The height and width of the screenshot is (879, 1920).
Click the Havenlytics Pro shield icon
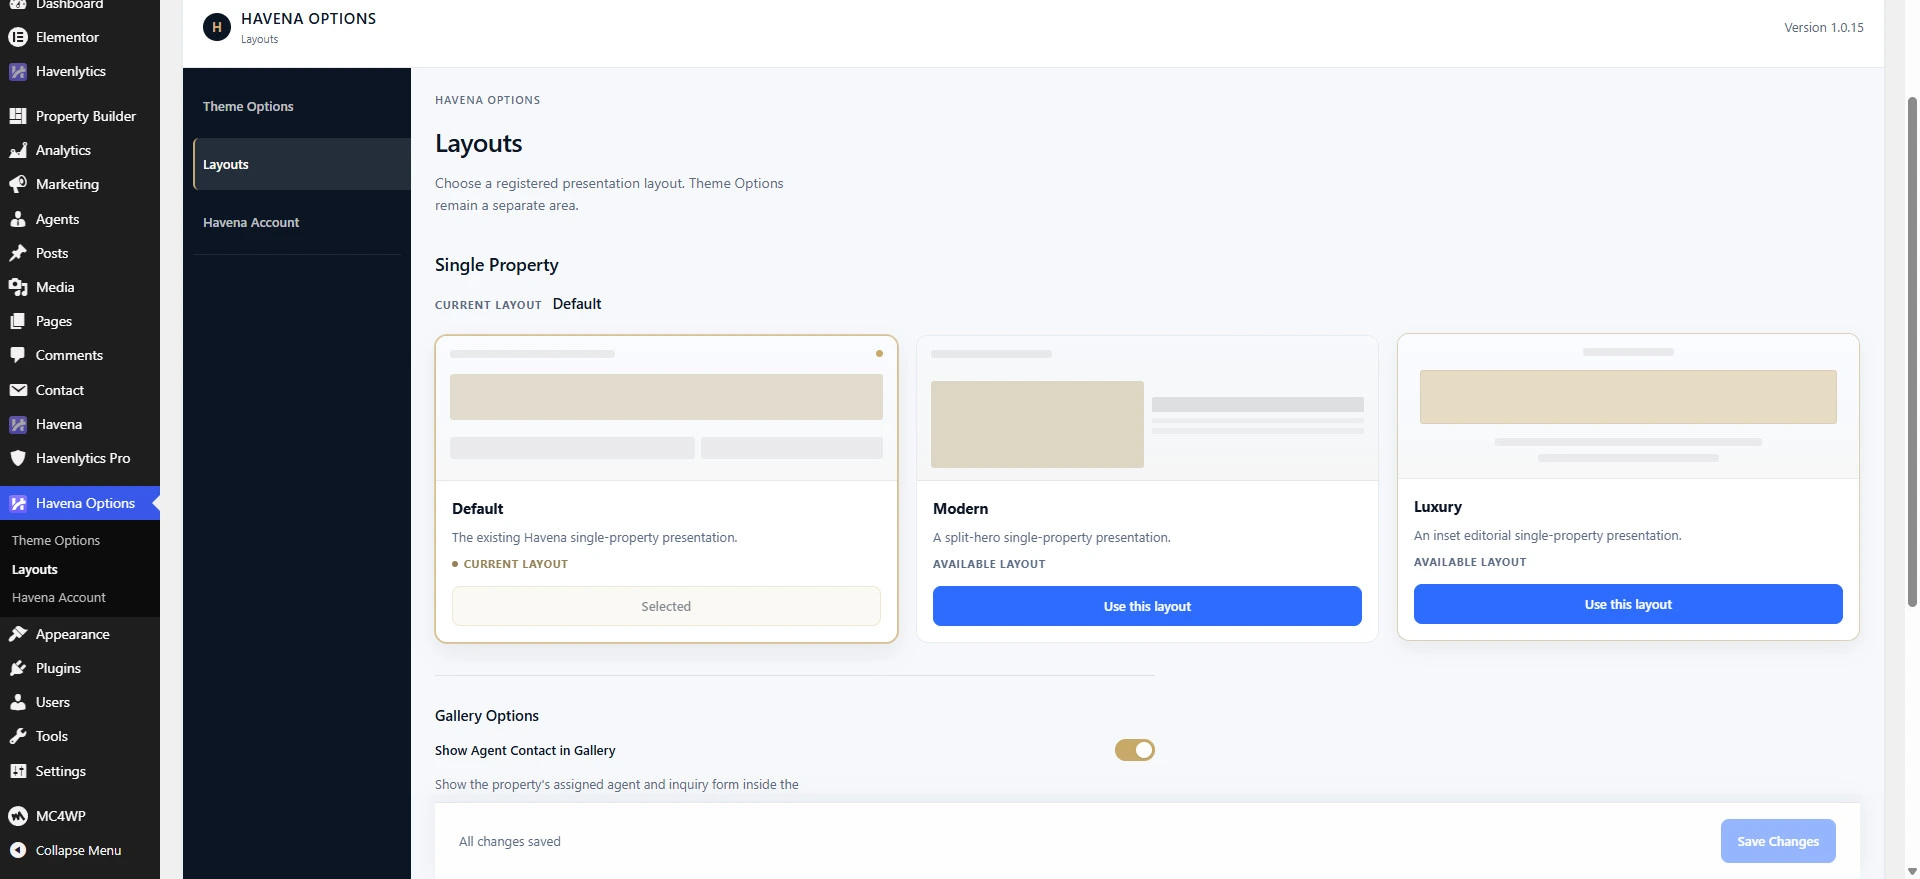18,458
